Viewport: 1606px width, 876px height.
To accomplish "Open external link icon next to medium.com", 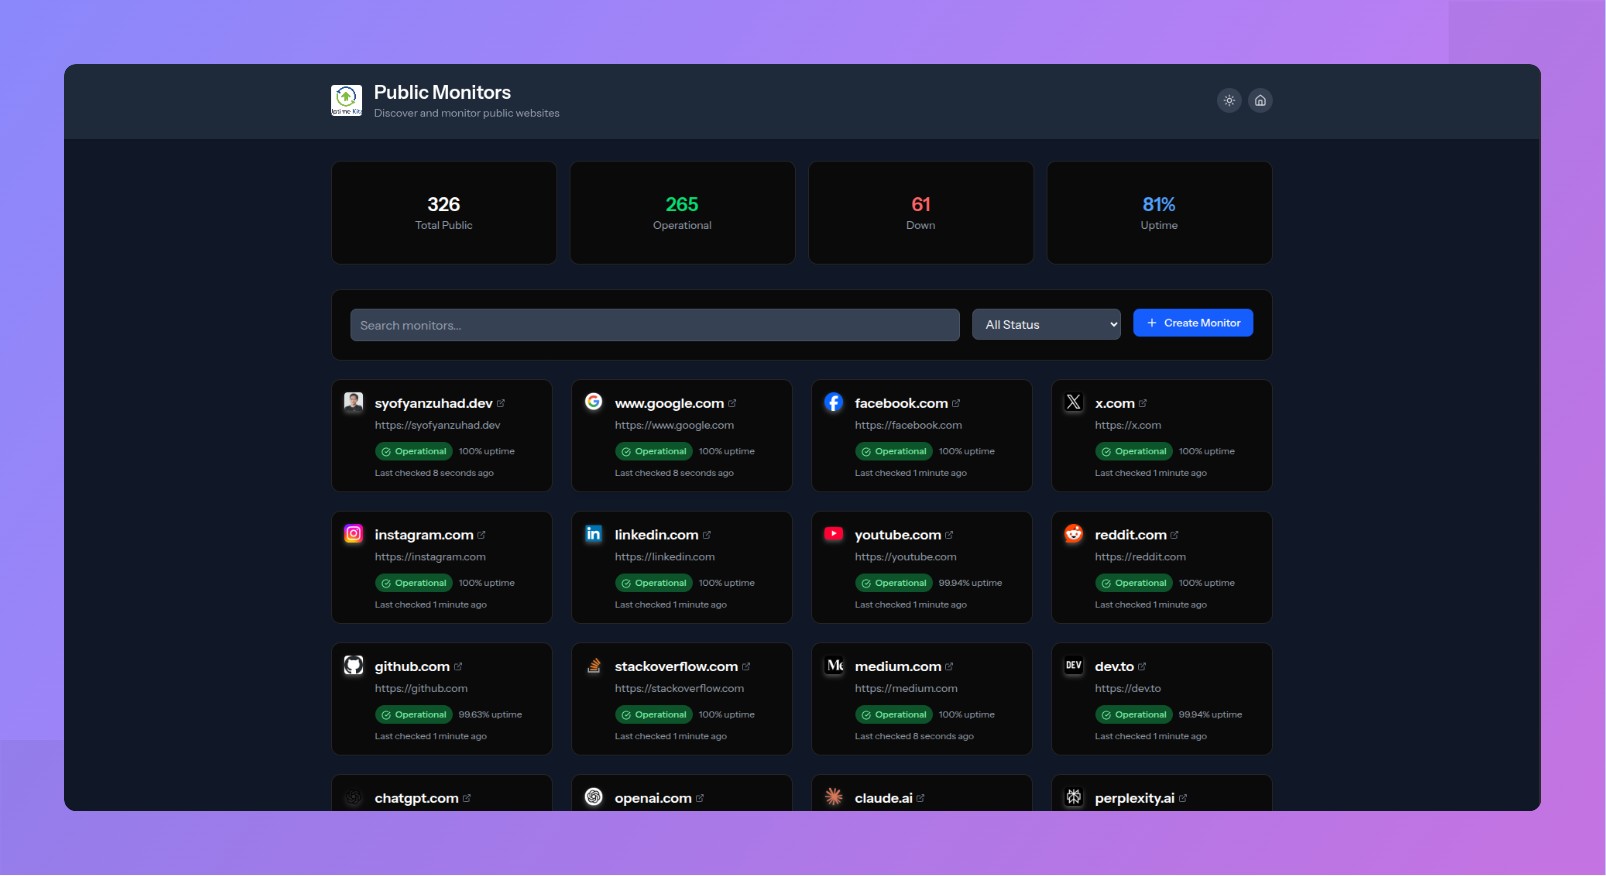I will pos(949,667).
